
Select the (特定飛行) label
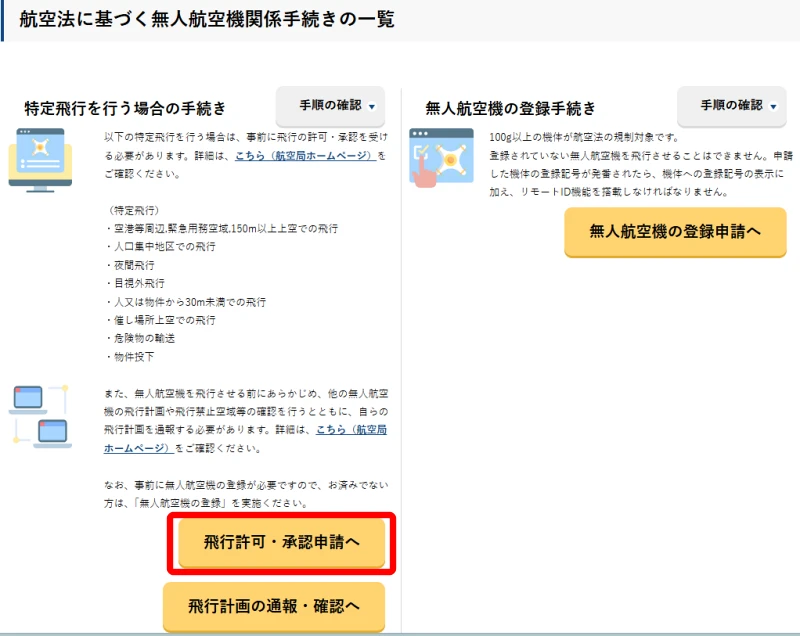[134, 210]
